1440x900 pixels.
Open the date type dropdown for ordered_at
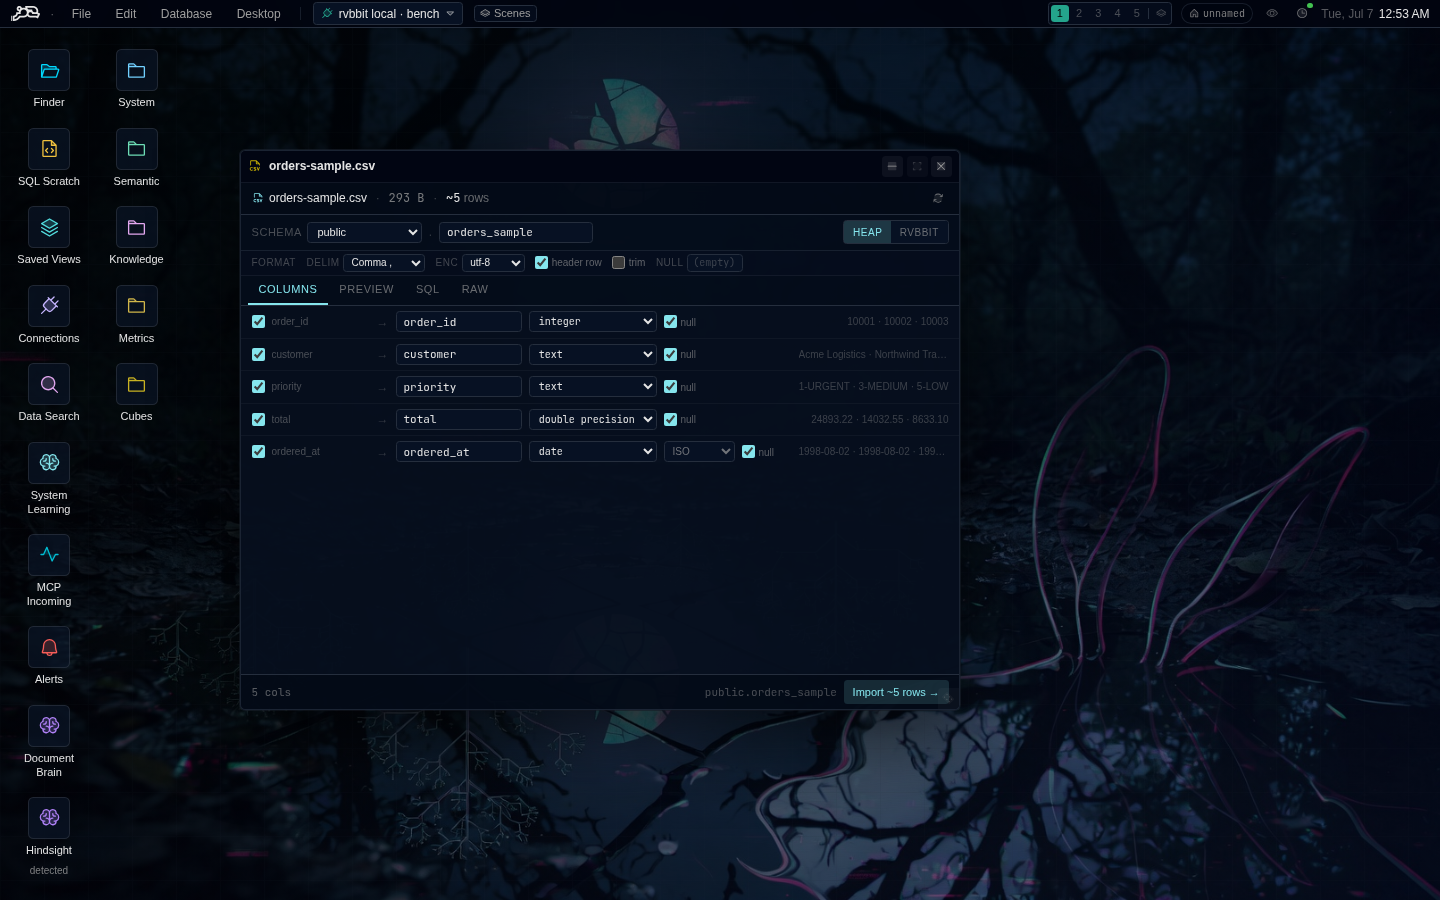pos(593,451)
